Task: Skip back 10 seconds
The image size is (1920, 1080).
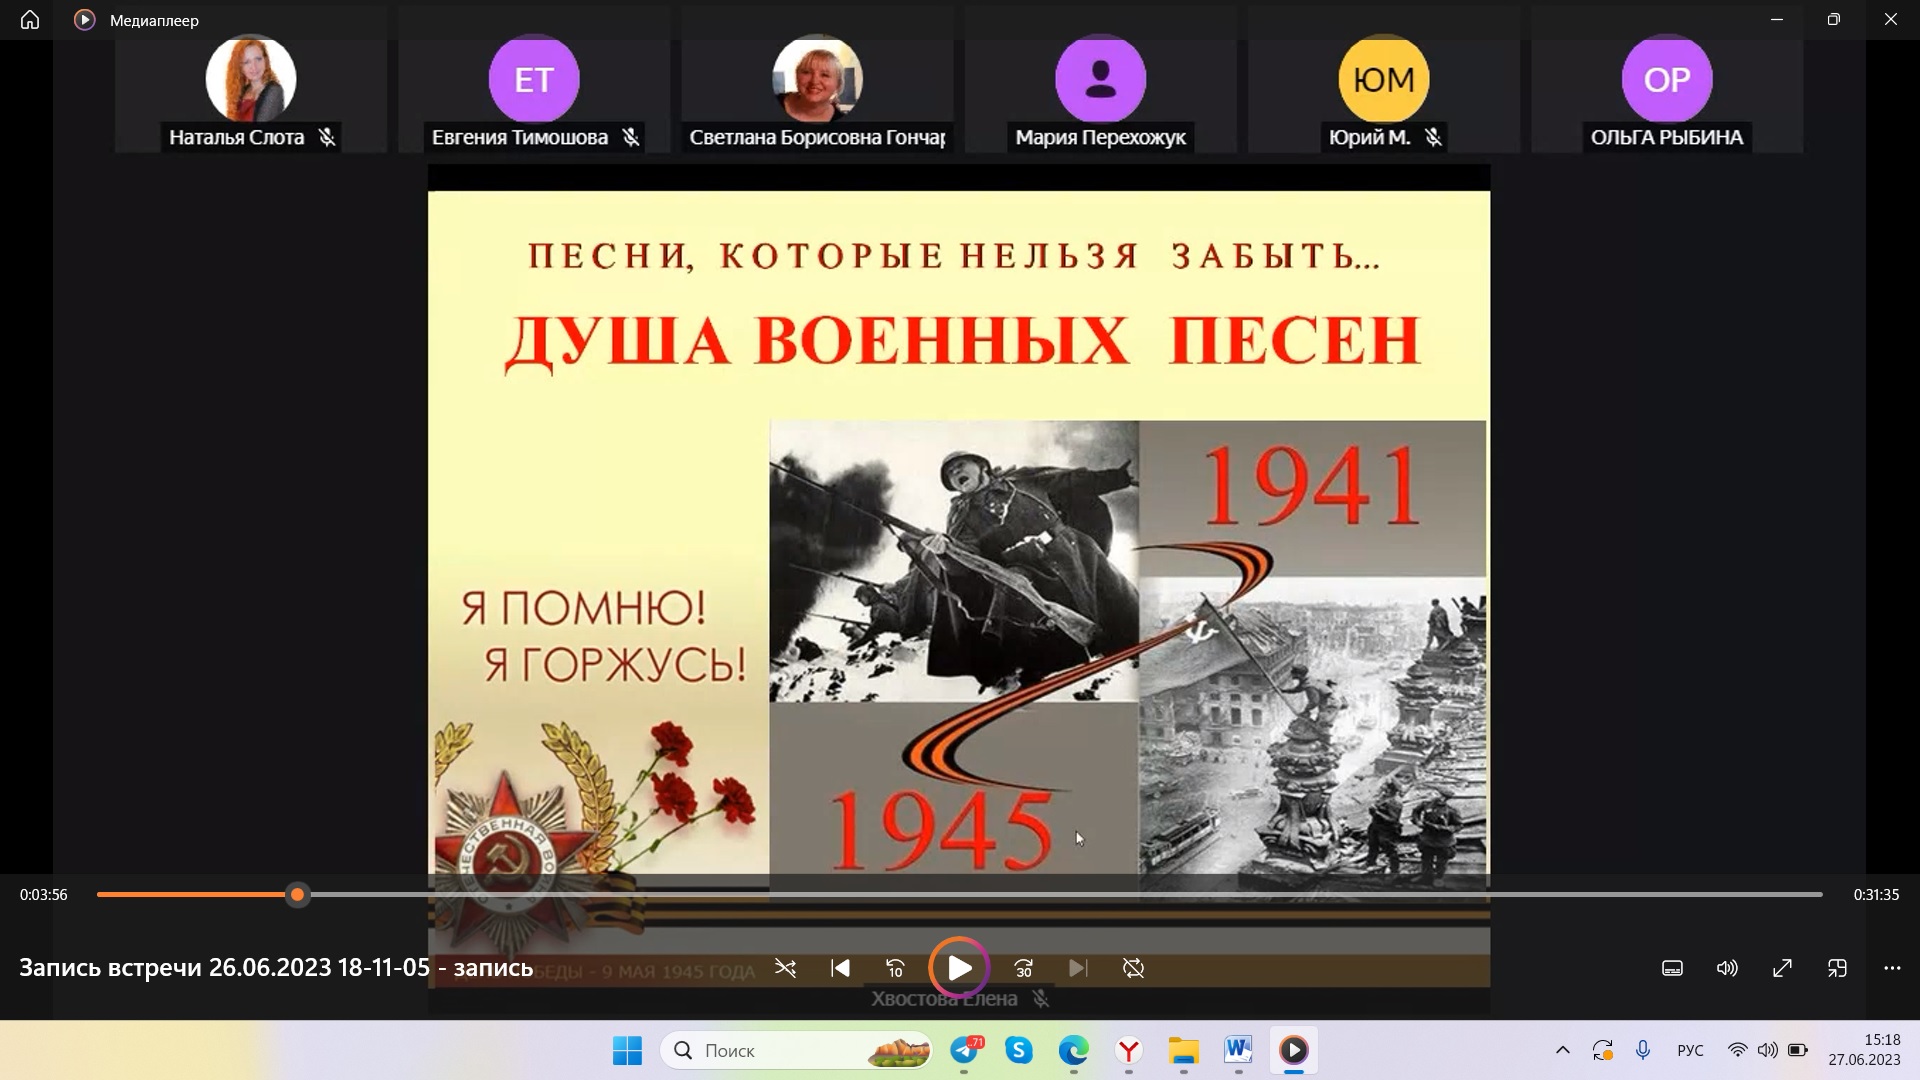Action: tap(895, 968)
